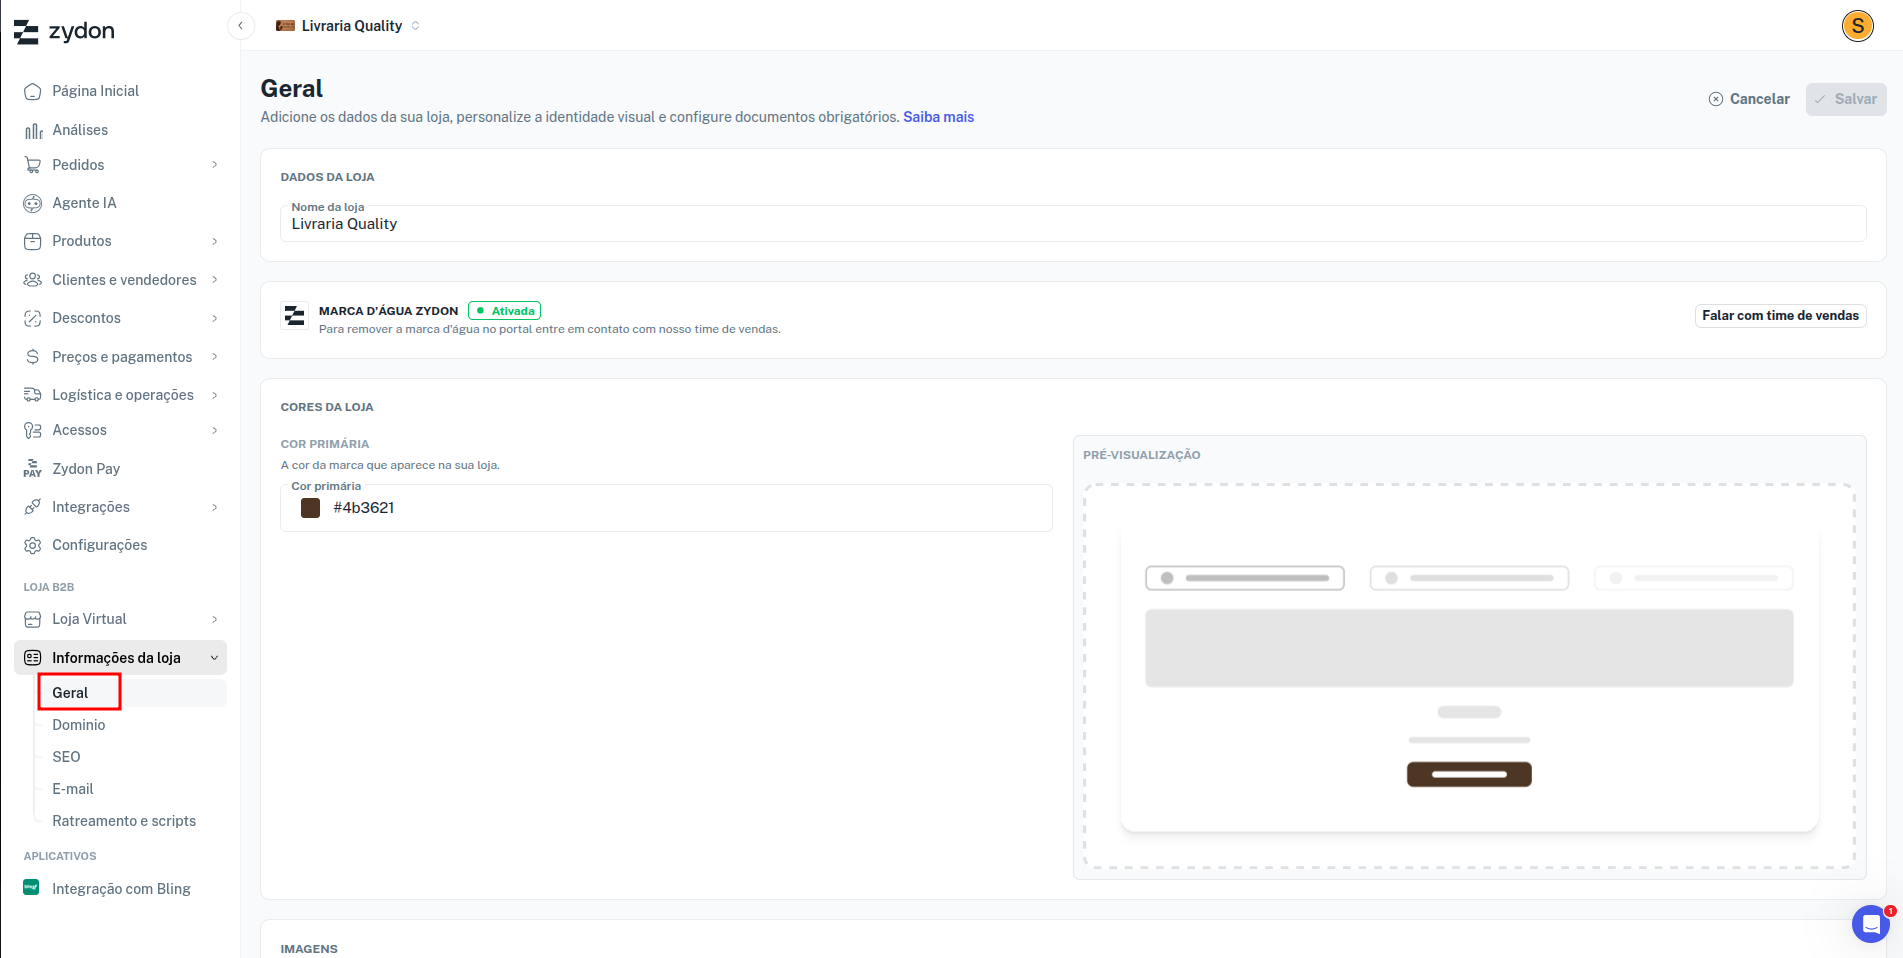Click the Descontos tag icon
1903x958 pixels.
coord(33,318)
